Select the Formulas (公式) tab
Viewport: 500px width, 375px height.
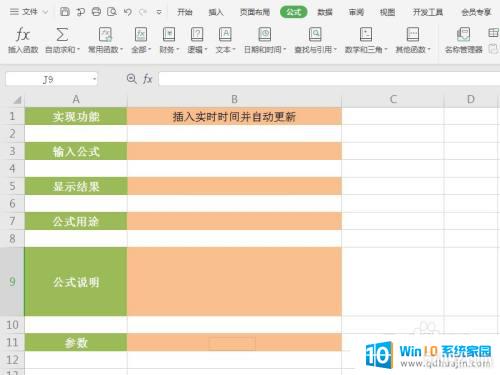click(x=293, y=12)
